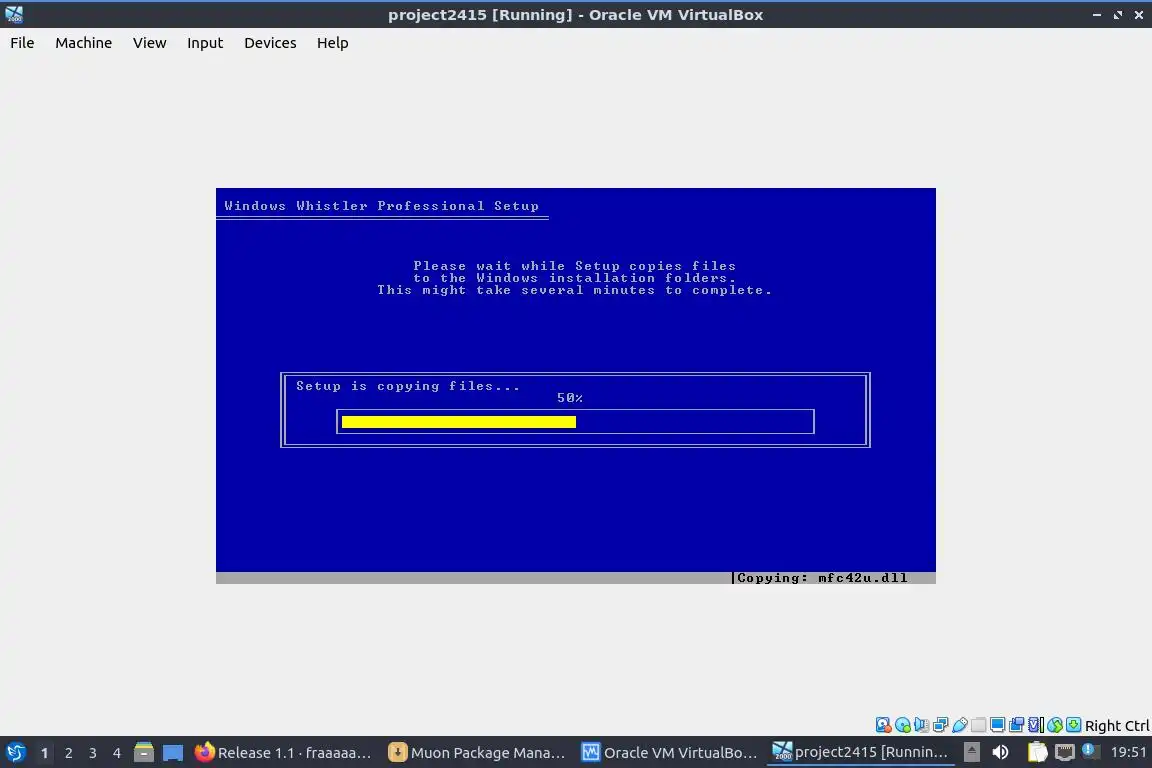Open the Input menu
This screenshot has width=1152, height=768.
[x=204, y=43]
